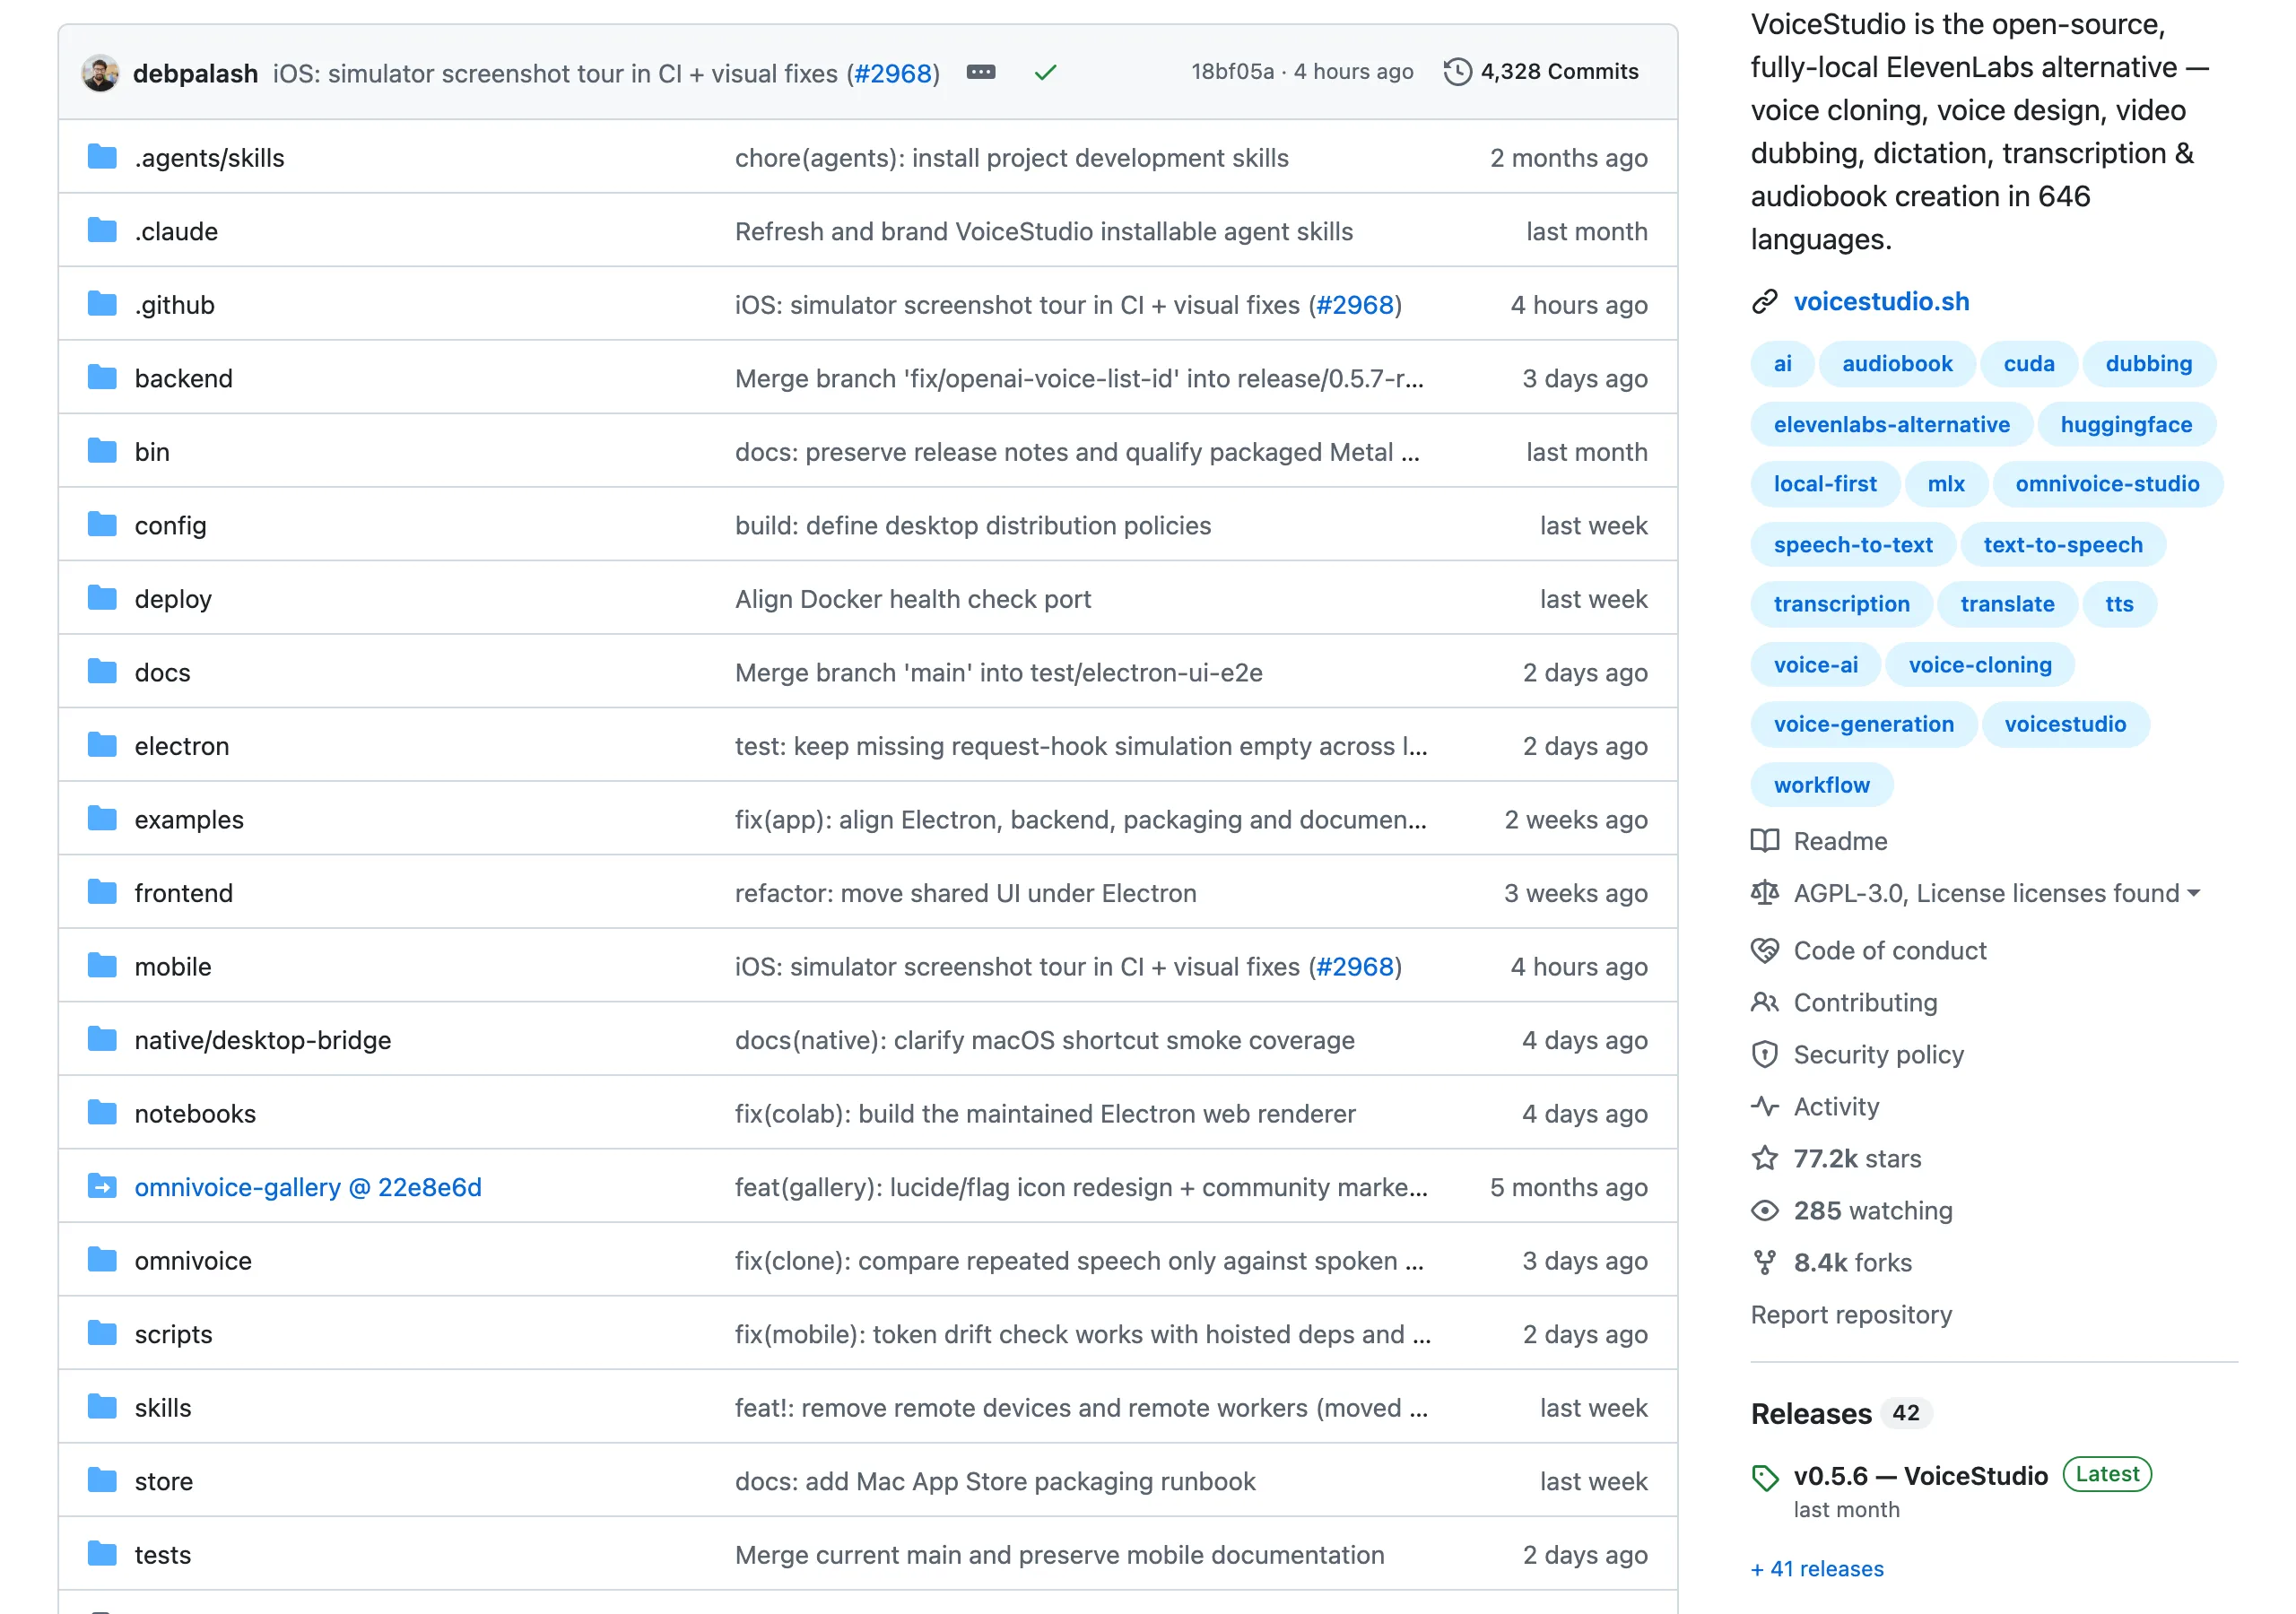Open the mobile folder
Image resolution: width=2296 pixels, height=1614 pixels.
click(173, 967)
